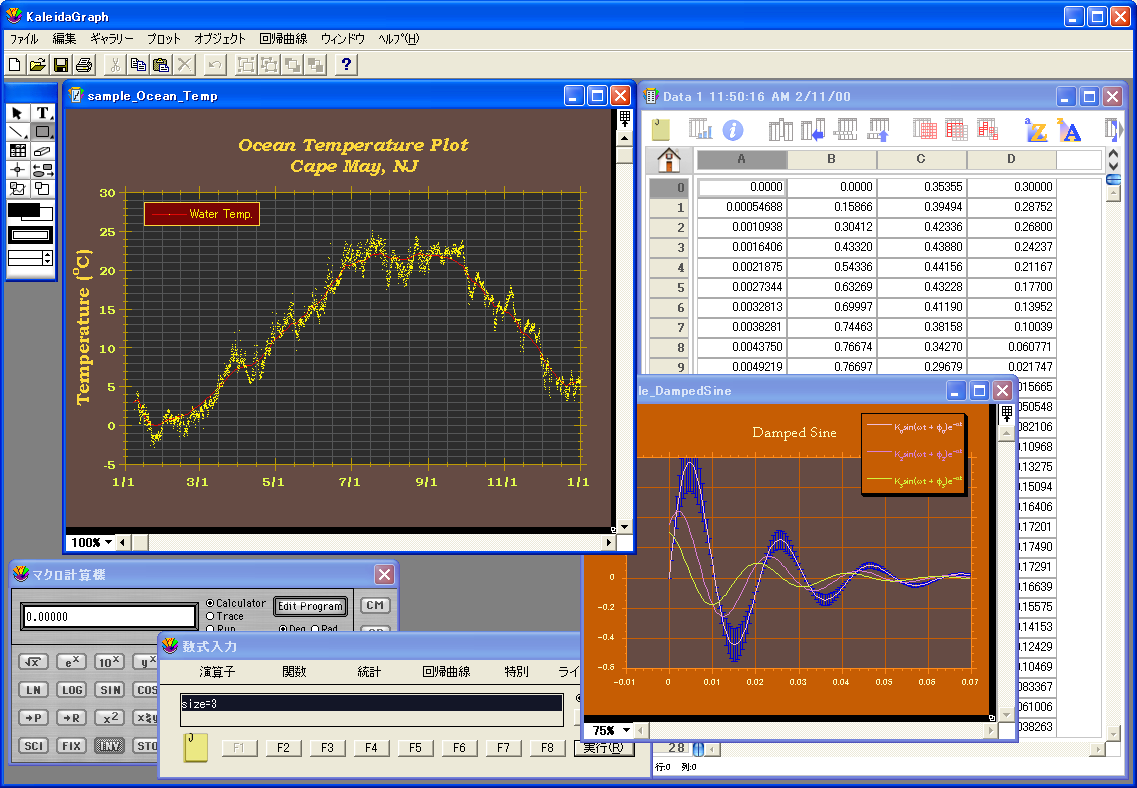The image size is (1137, 788).
Task: Select the Deg angle radio button
Action: click(283, 629)
